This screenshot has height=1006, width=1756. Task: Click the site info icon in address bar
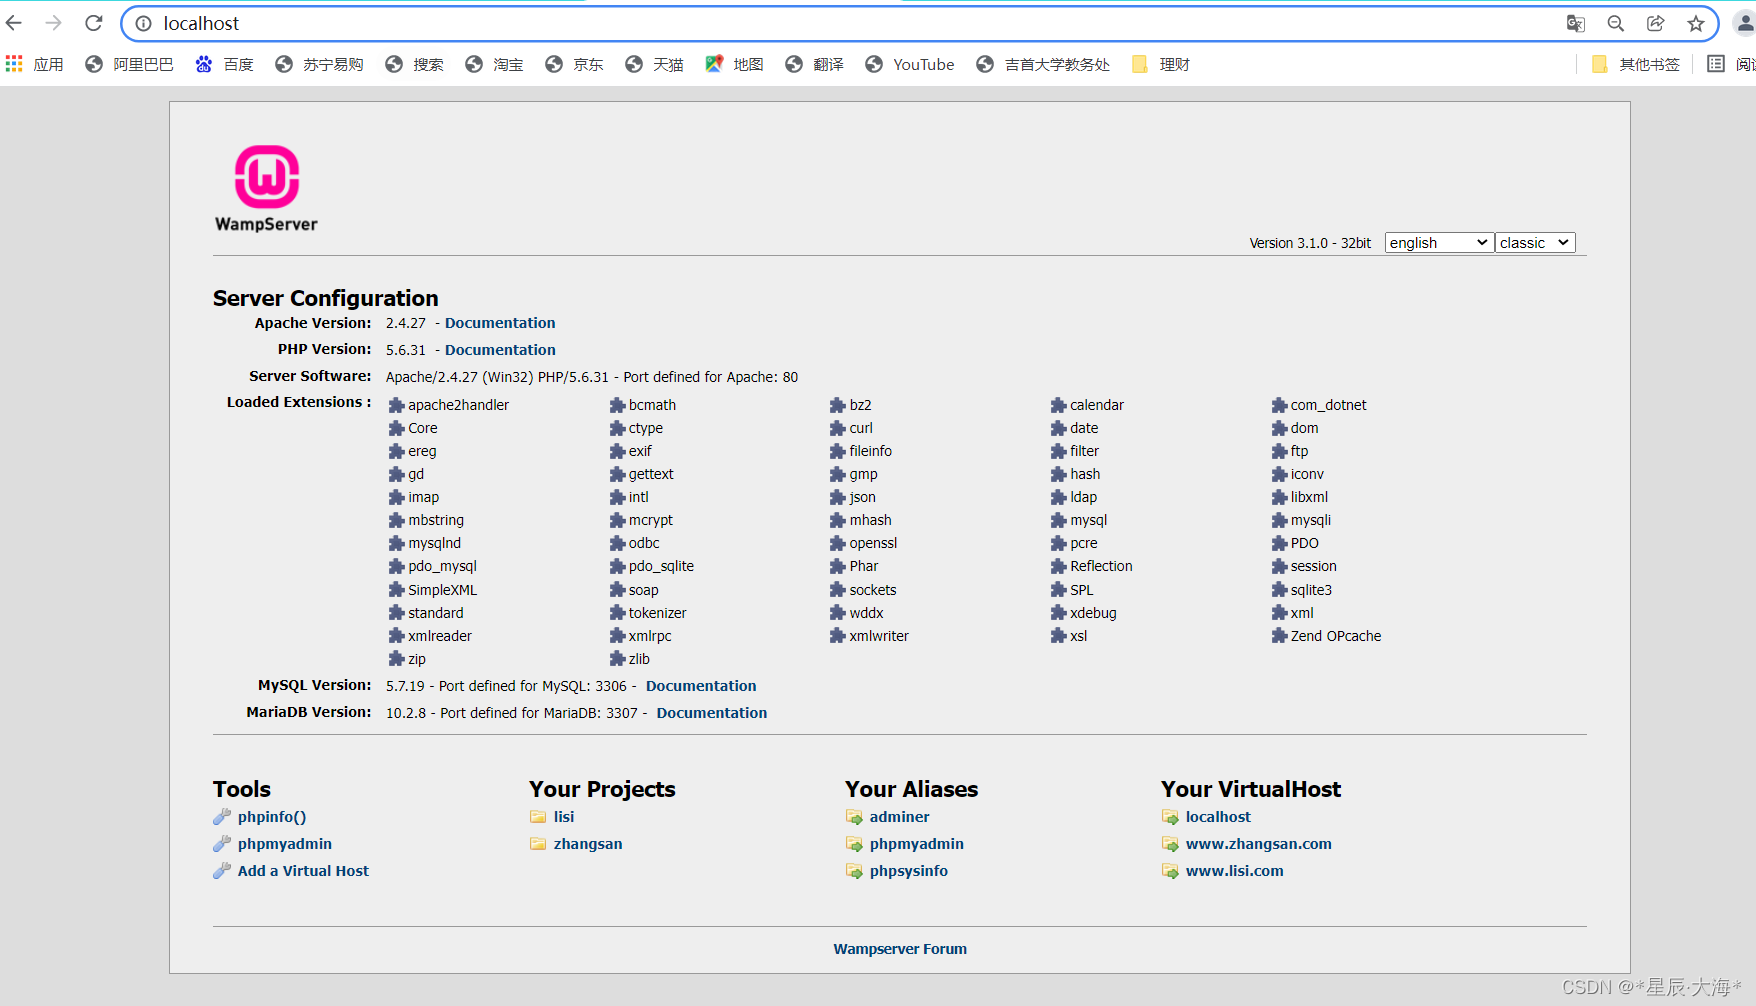coord(144,23)
